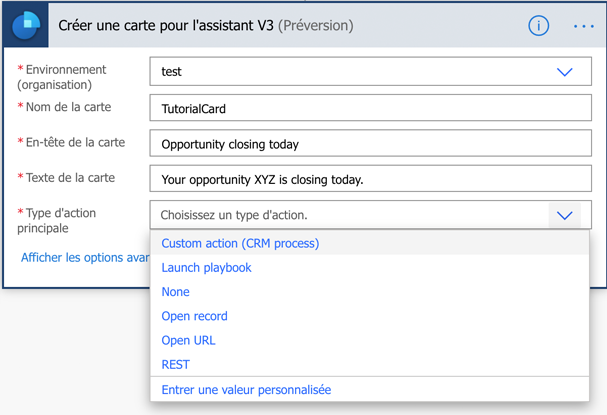This screenshot has height=415, width=607.
Task: Focus the En-tête de la carte field
Action: 370,144
